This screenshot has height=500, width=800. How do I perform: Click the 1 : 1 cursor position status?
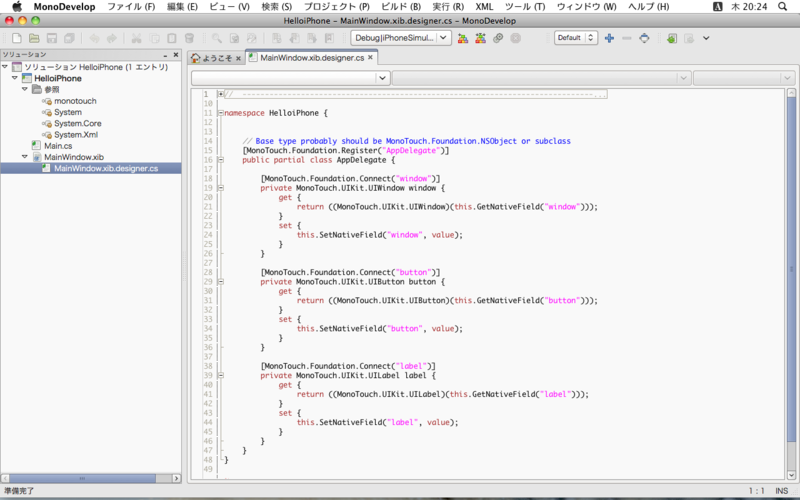[757, 491]
